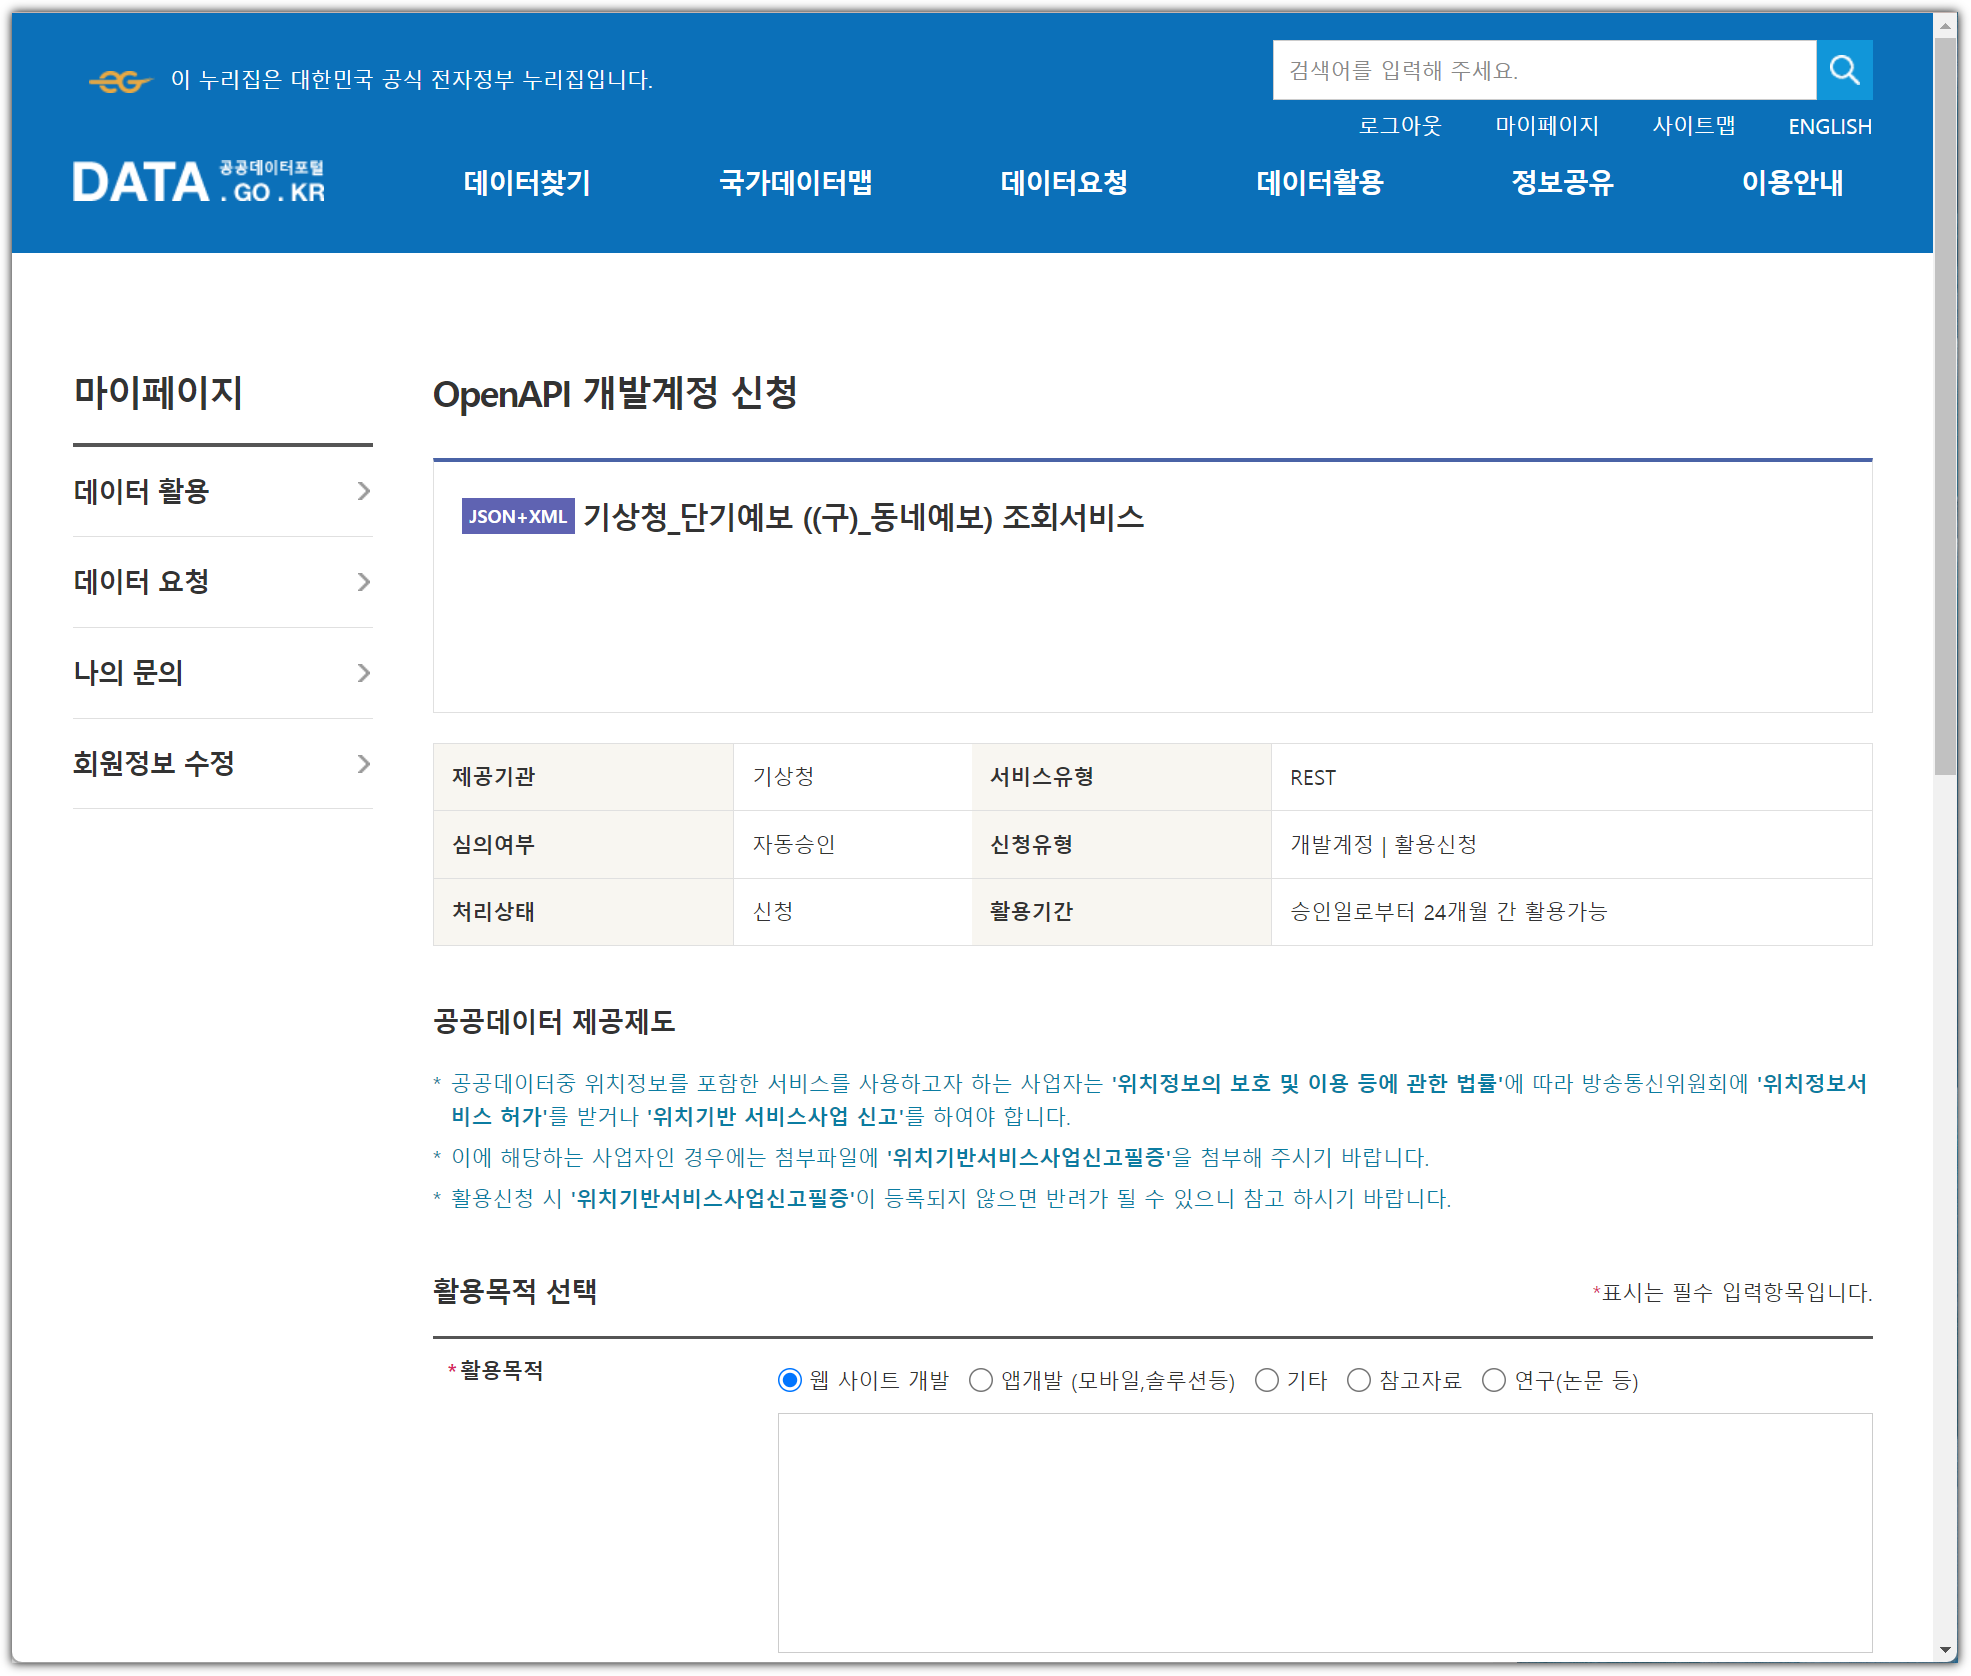The width and height of the screenshot is (1971, 1676).
Task: Open 국가데이터맵 main menu
Action: pyautogui.click(x=796, y=183)
